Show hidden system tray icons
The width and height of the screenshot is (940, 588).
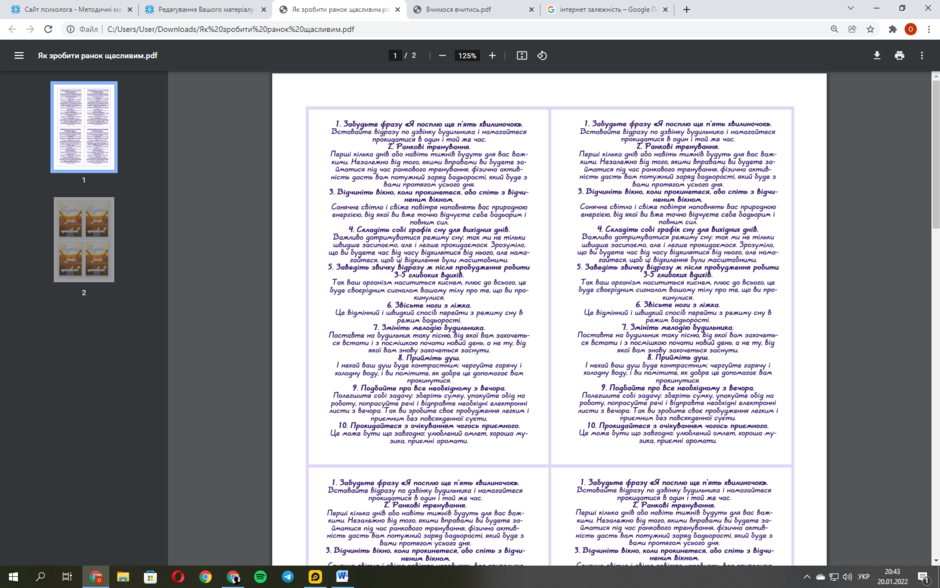click(807, 577)
